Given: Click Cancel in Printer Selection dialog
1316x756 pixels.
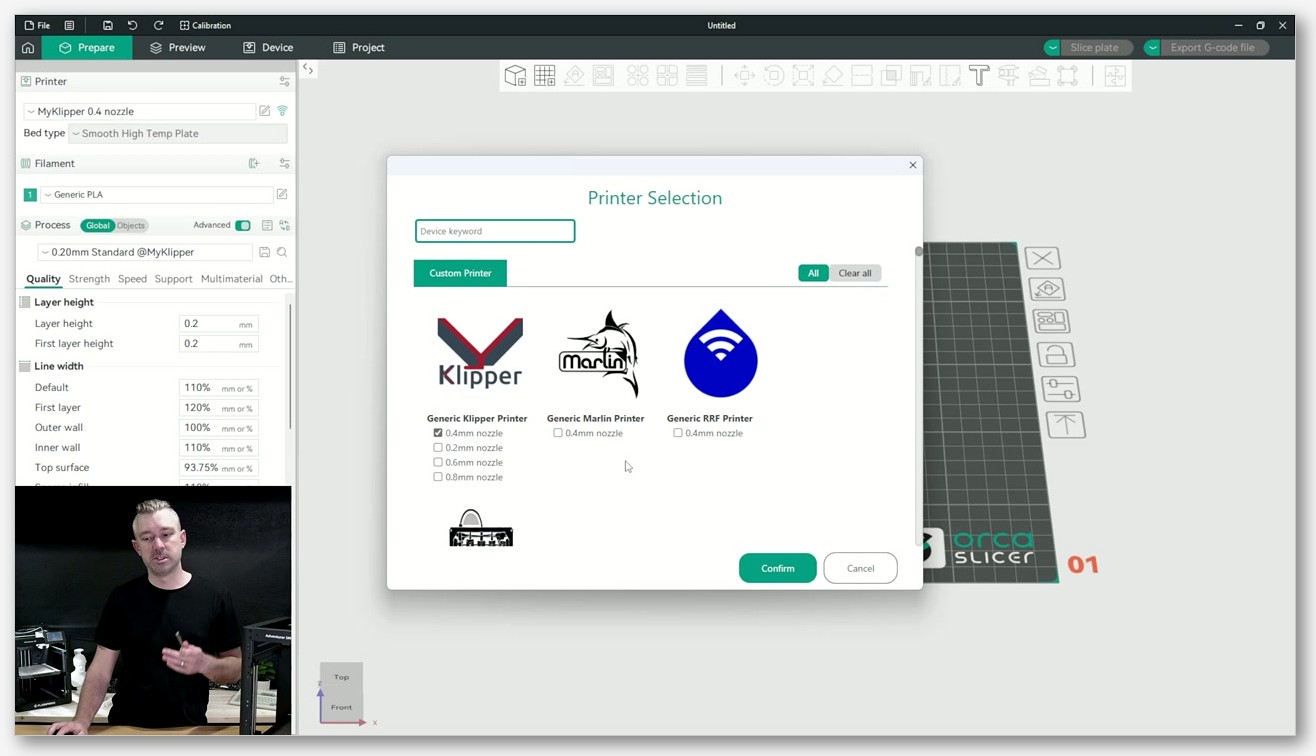Looking at the screenshot, I should [860, 568].
